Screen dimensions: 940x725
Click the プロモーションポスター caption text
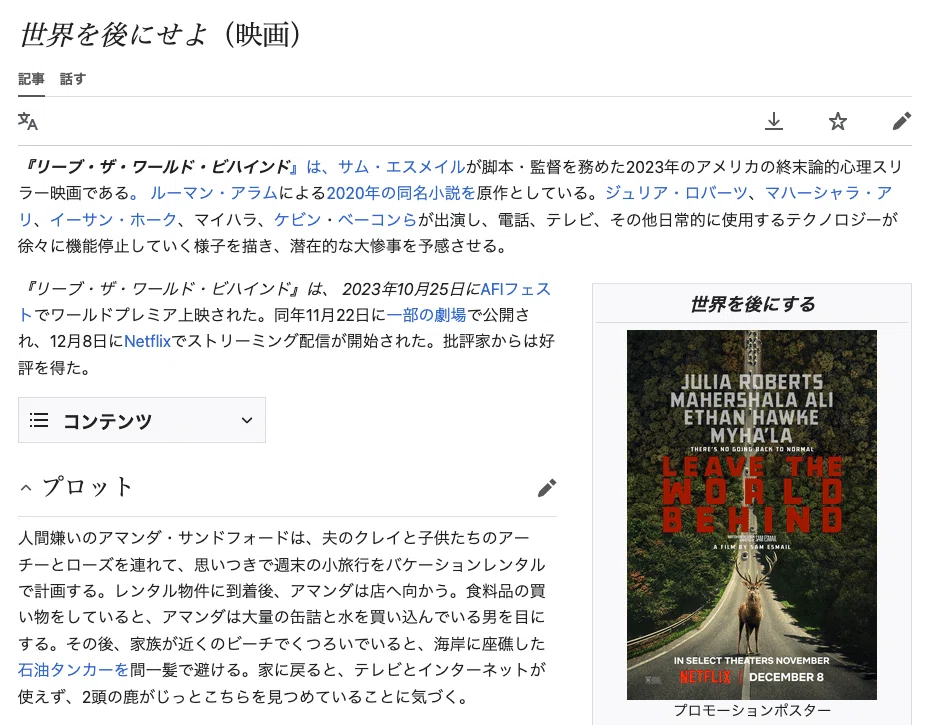coord(752,711)
